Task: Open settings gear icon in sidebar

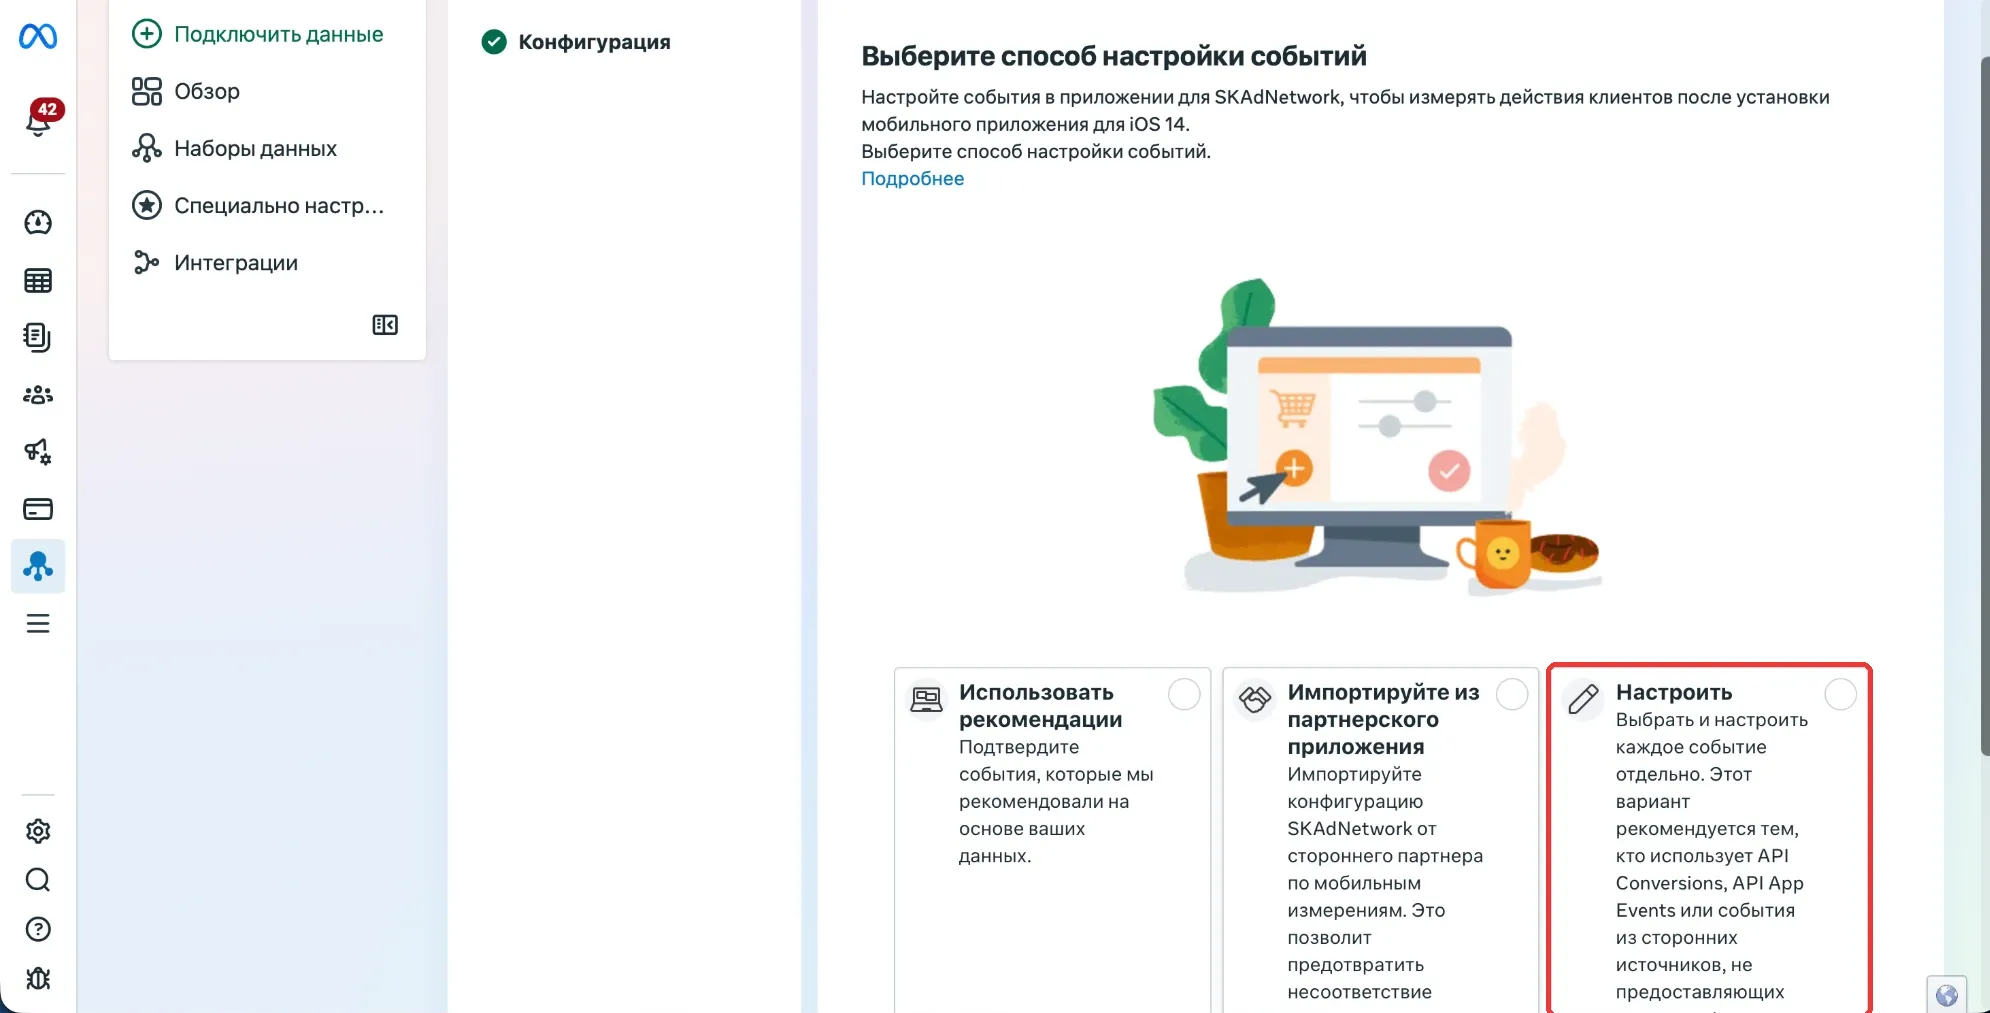Action: coord(38,831)
